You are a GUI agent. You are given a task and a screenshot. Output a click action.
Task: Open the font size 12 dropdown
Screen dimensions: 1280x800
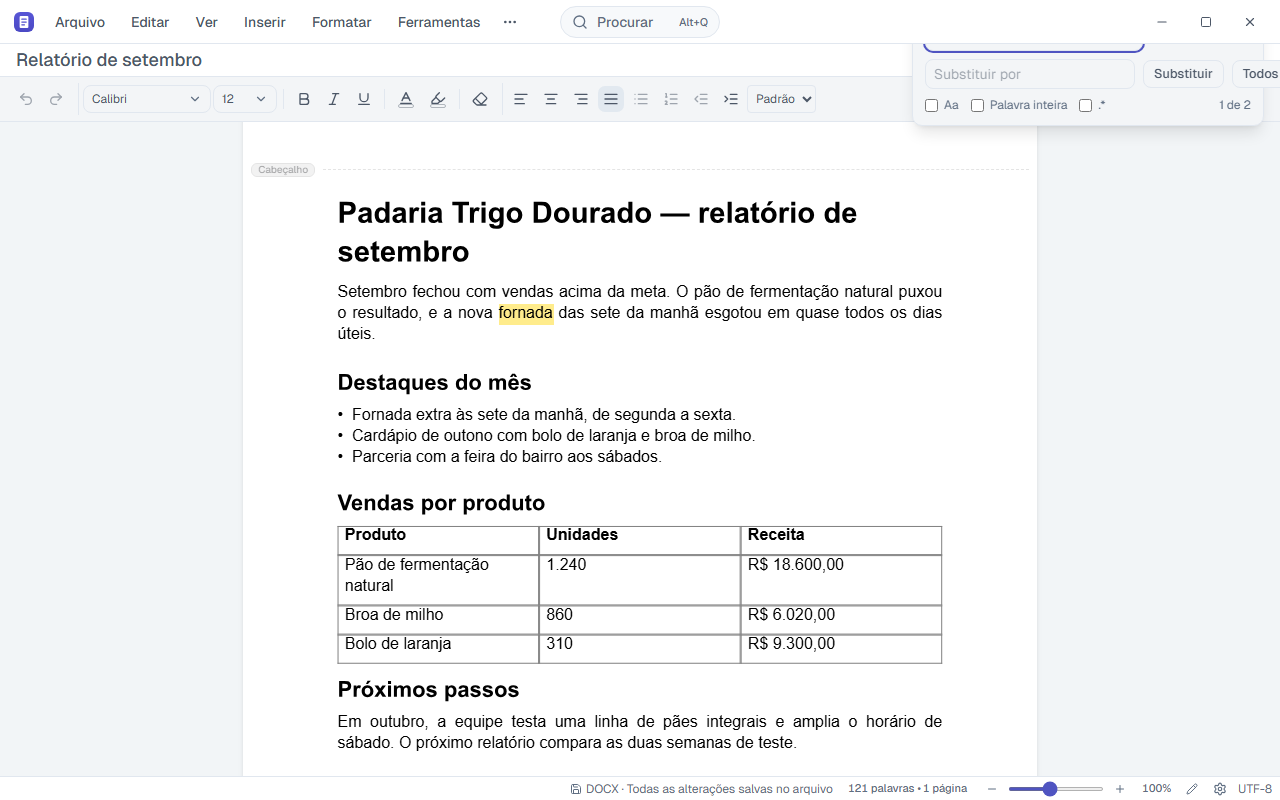(x=245, y=99)
